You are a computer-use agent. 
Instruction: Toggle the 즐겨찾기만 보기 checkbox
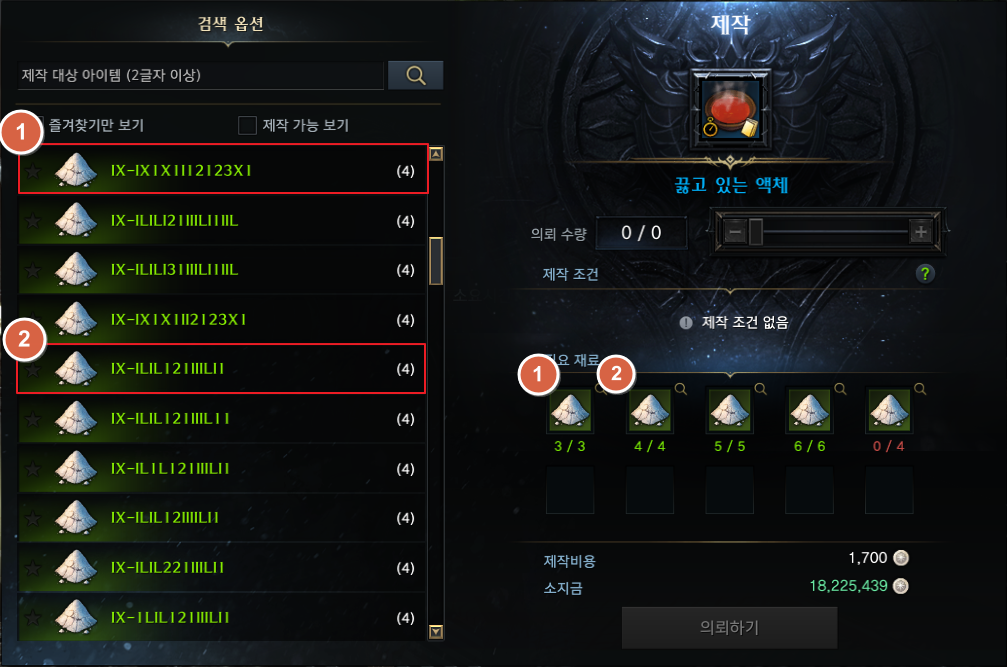click(37, 125)
